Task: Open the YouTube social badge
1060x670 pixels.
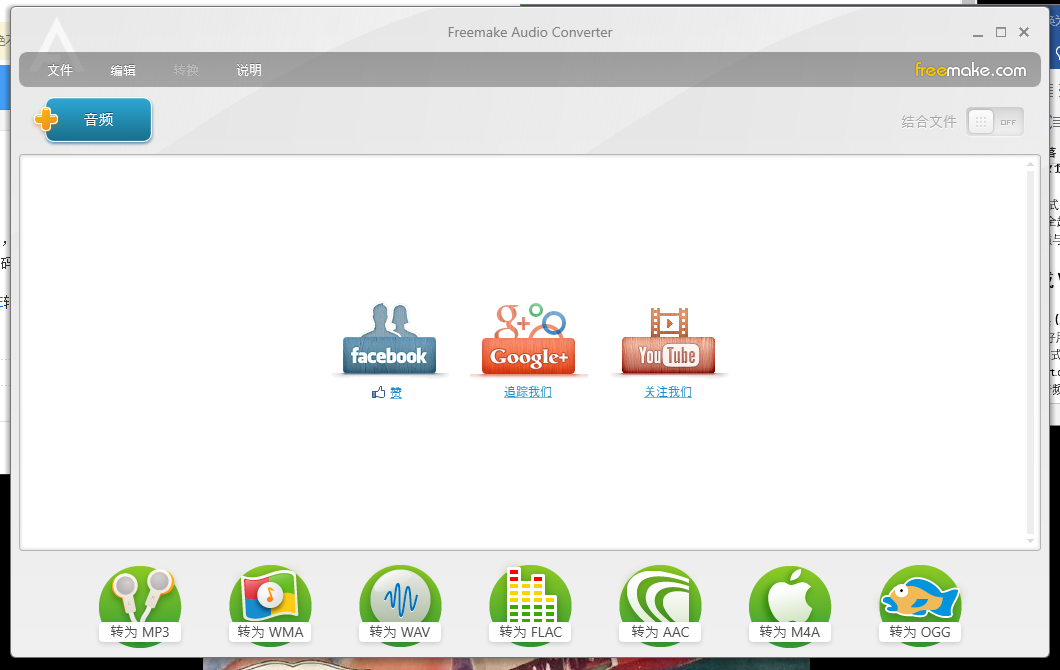Action: (669, 340)
